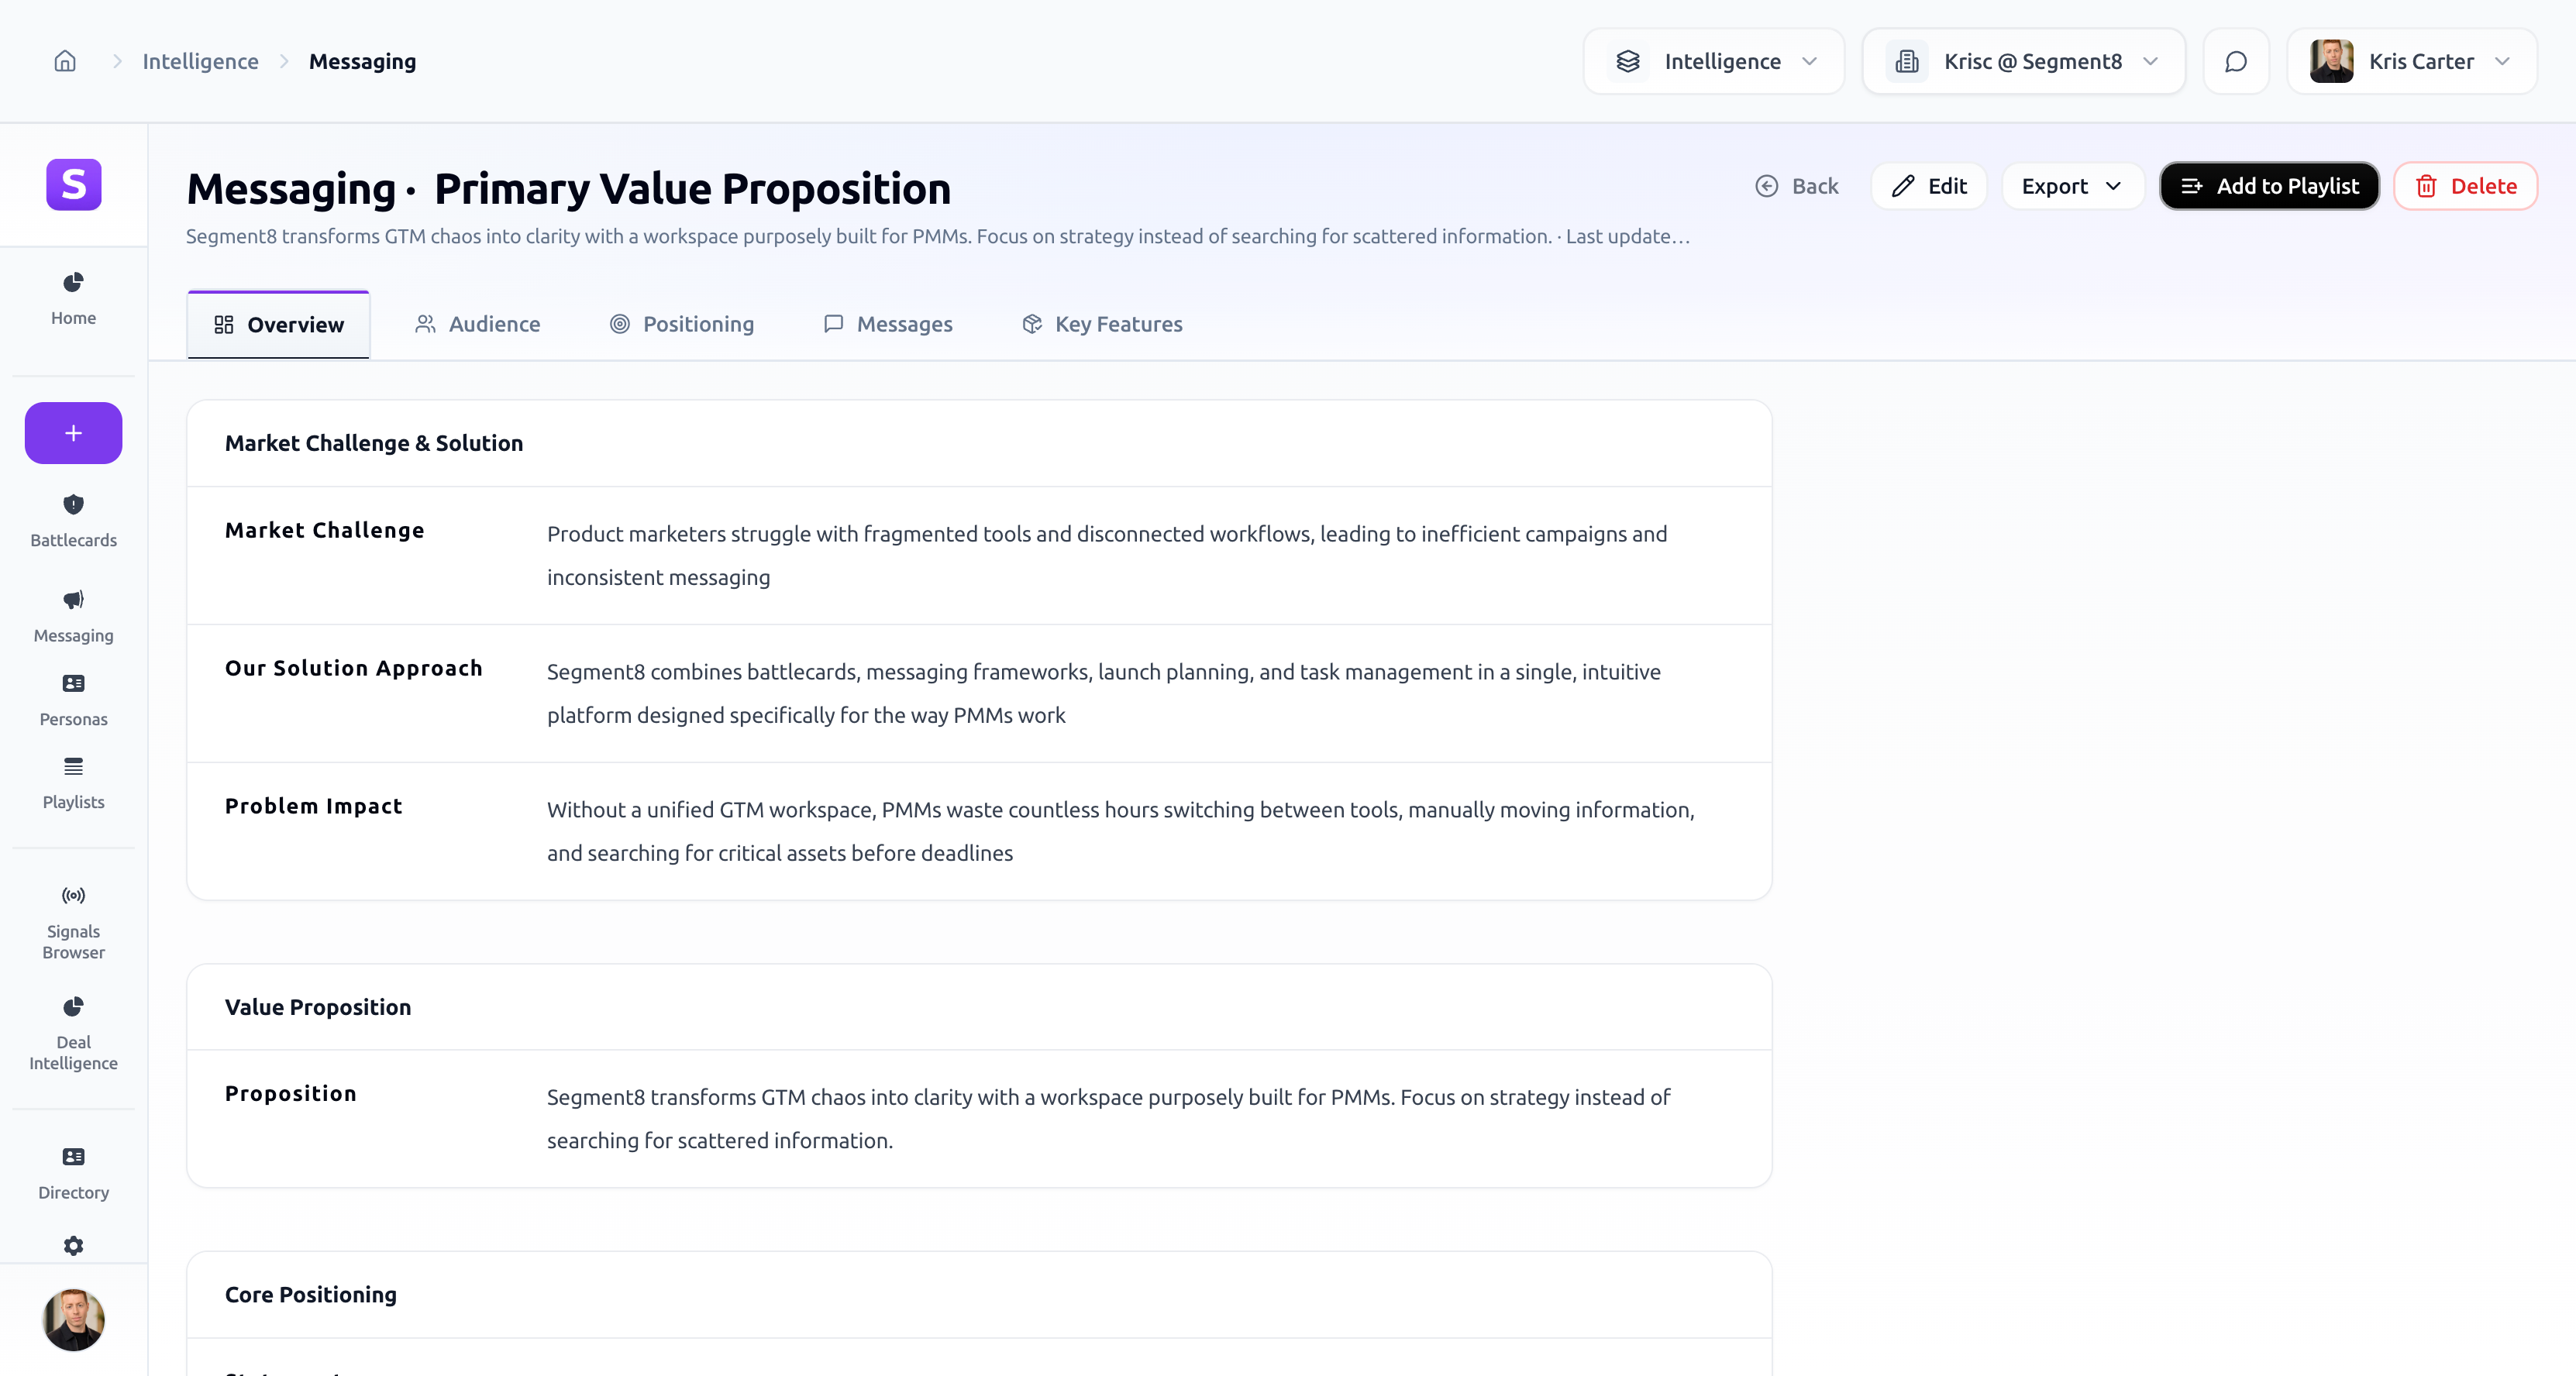Click the Intelligence breadcrumb link
This screenshot has width=2576, height=1376.
coord(200,61)
